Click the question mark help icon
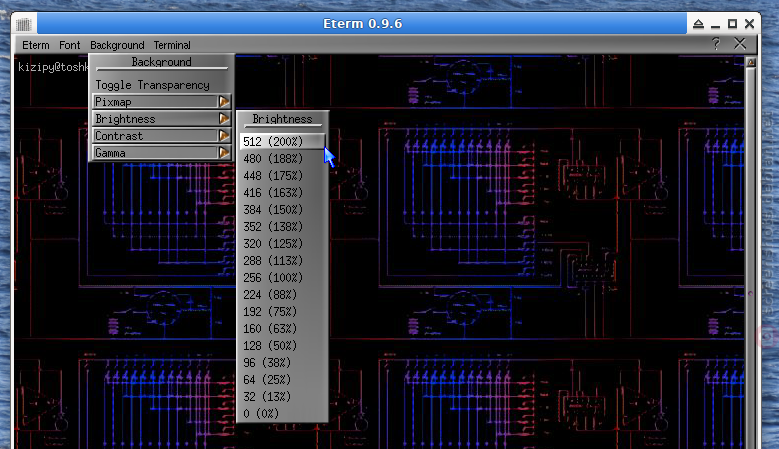This screenshot has width=779, height=449. click(715, 44)
